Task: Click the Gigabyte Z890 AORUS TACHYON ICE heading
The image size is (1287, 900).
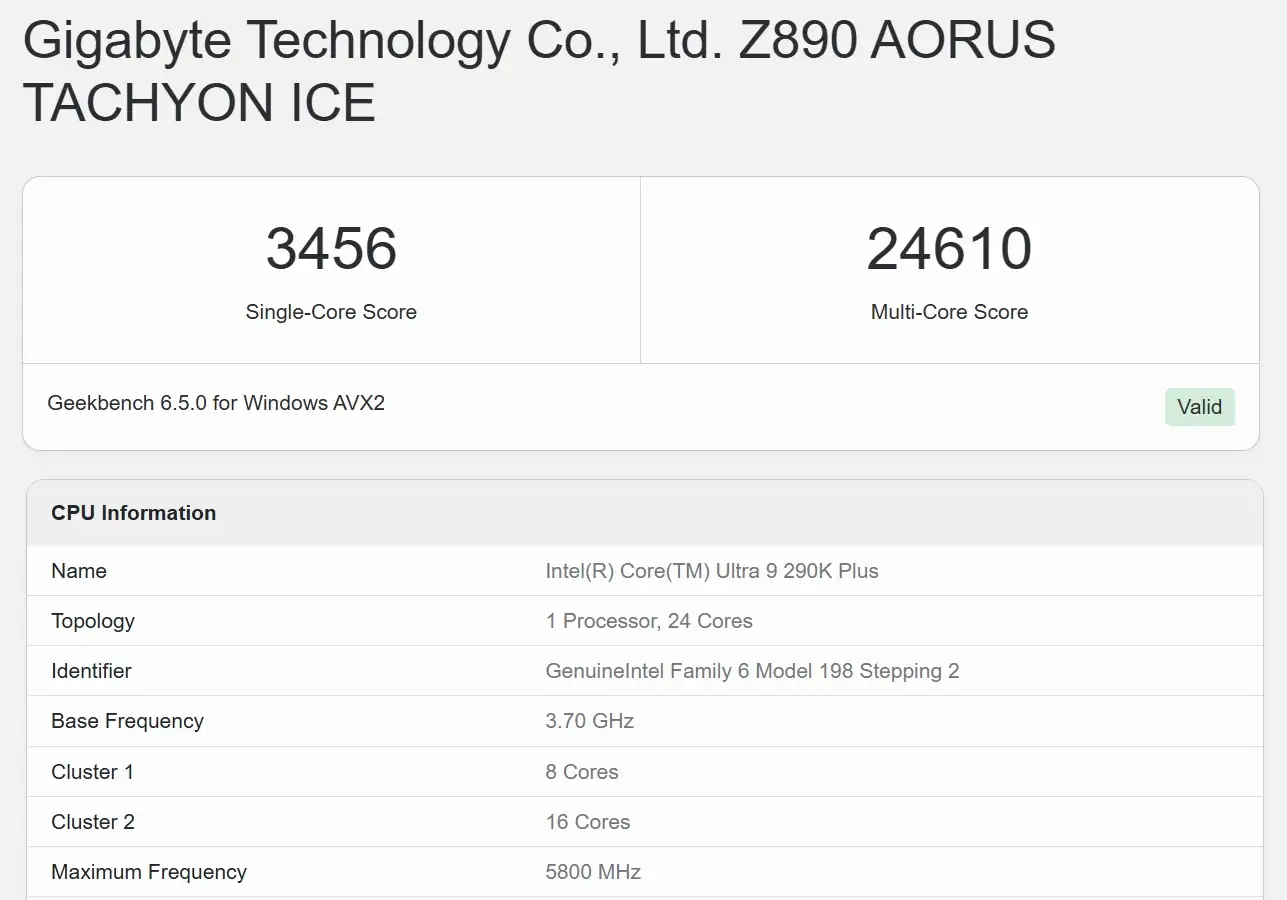Action: click(538, 72)
